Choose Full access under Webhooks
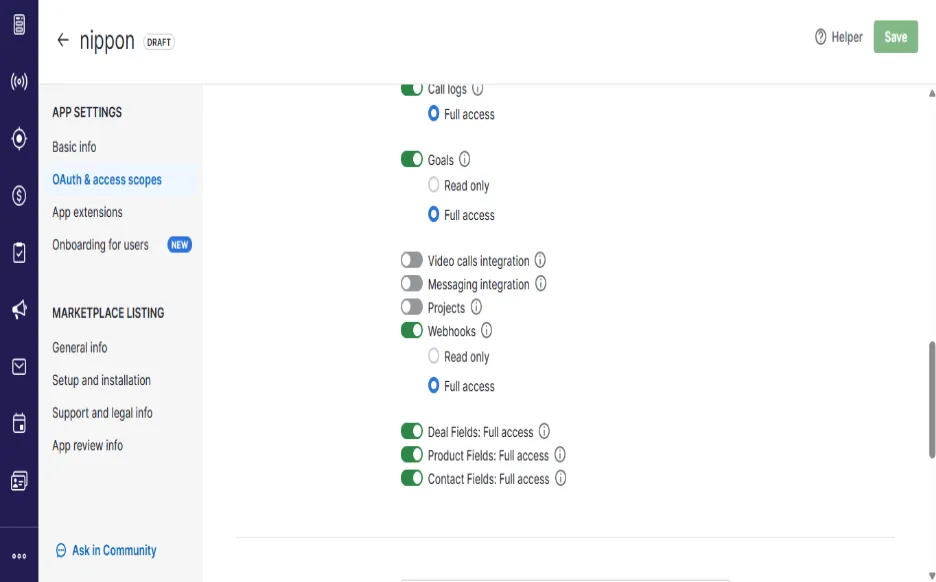The image size is (936, 582). pos(433,386)
